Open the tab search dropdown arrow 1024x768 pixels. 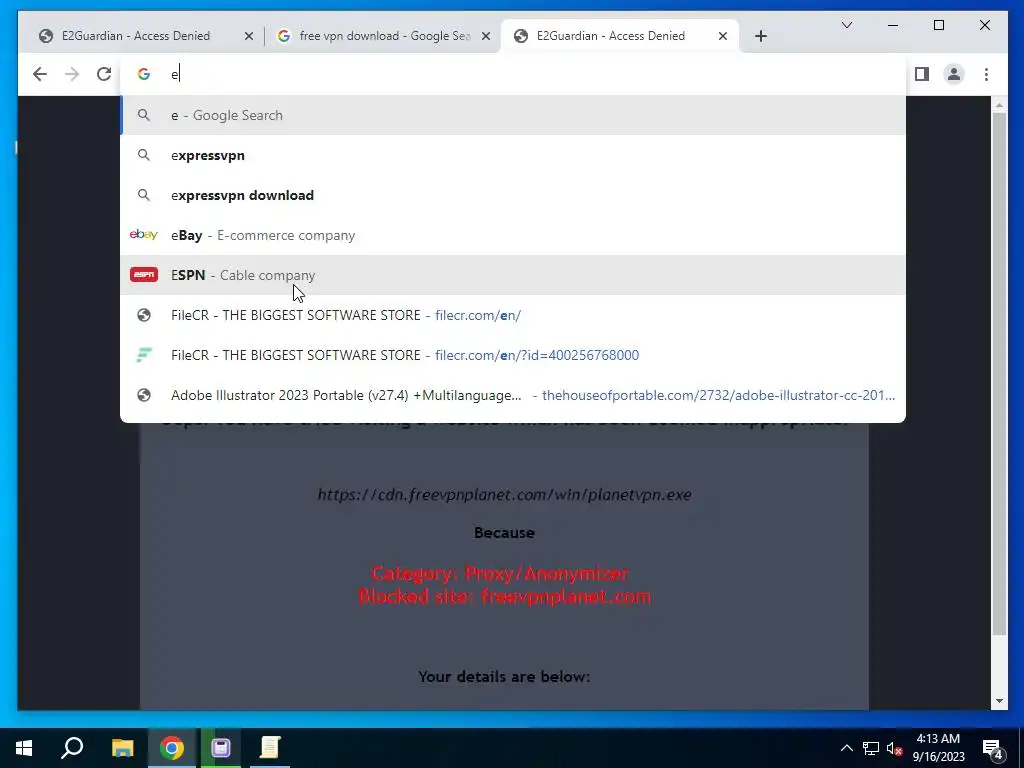[846, 25]
